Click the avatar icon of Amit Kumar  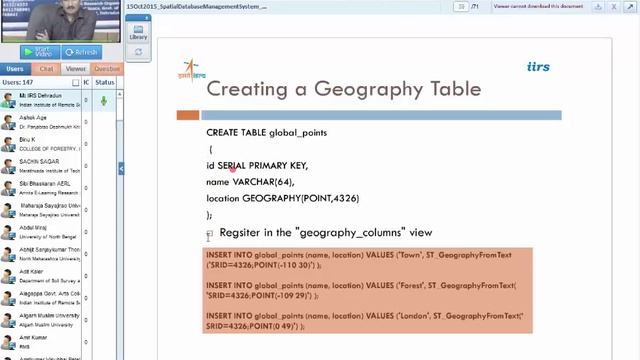[8, 342]
